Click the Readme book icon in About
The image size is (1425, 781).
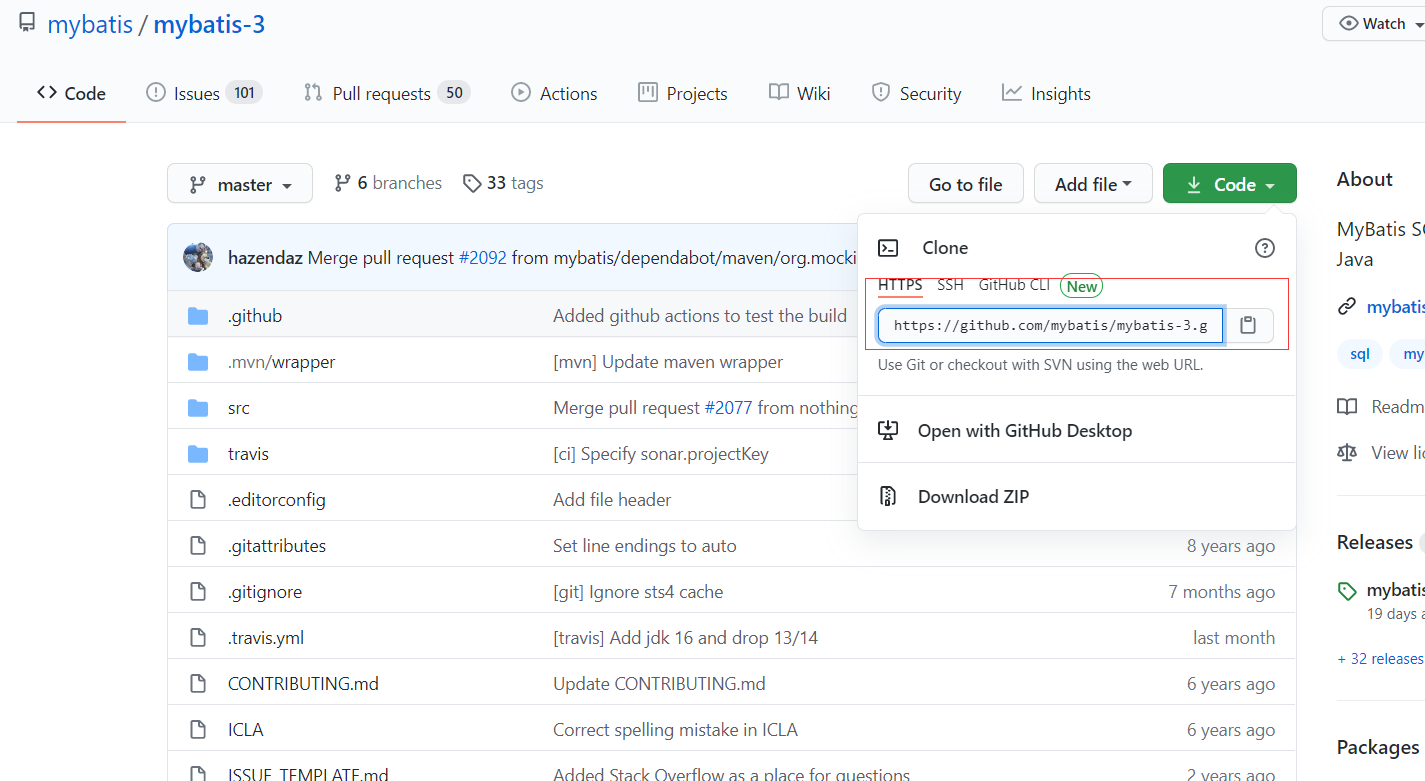click(1347, 407)
